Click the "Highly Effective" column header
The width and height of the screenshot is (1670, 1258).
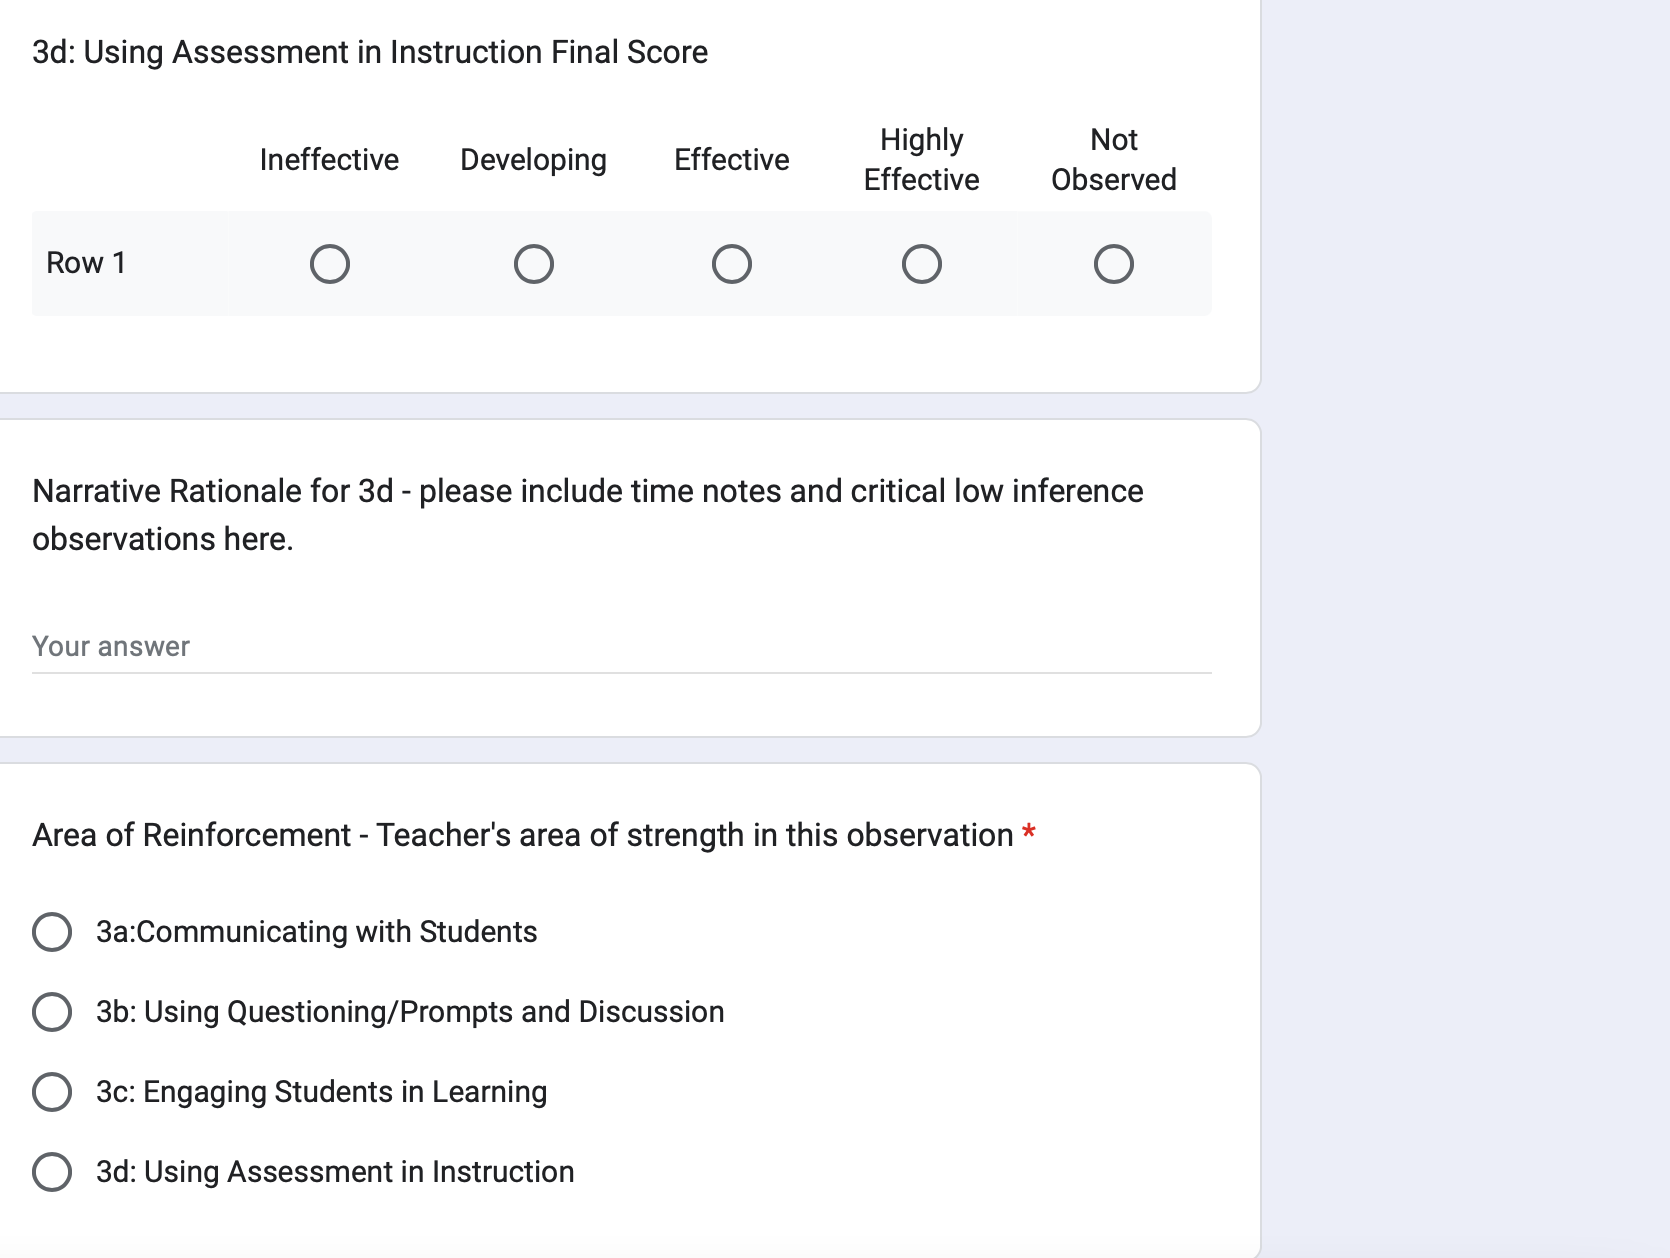(x=922, y=160)
